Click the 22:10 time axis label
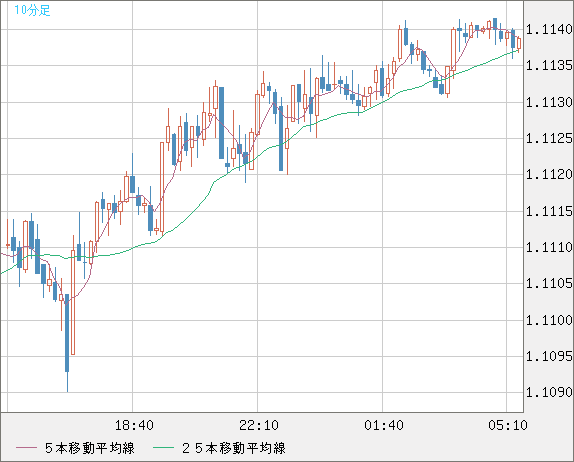The height and width of the screenshot is (462, 574). (259, 425)
